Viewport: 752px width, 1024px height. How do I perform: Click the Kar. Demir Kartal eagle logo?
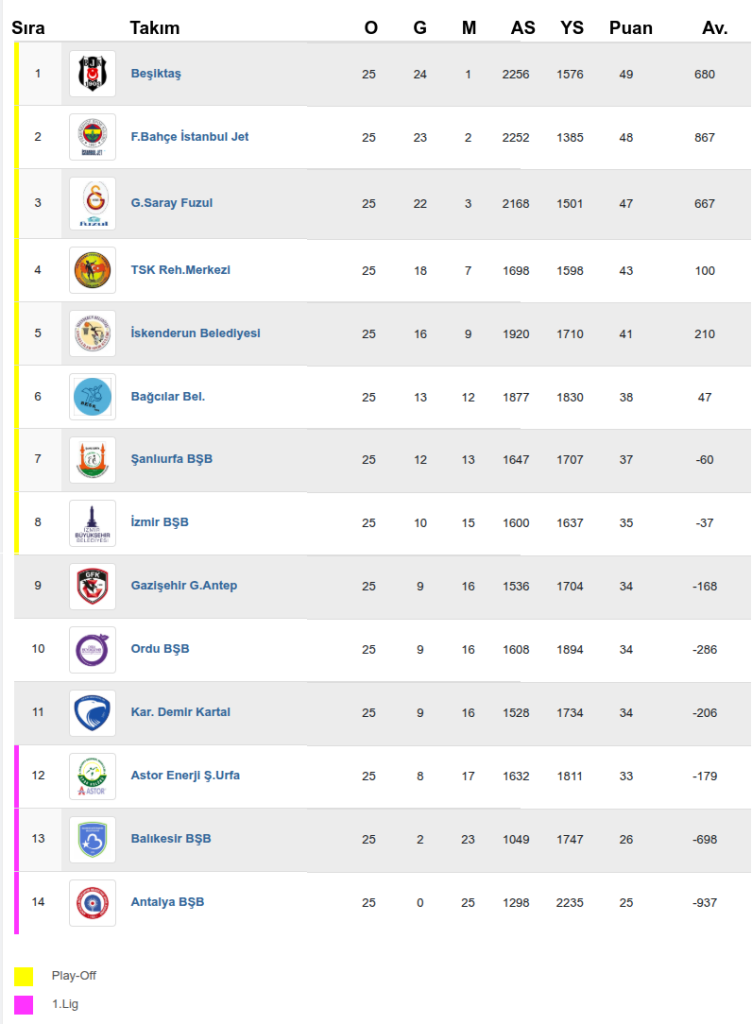(x=92, y=713)
